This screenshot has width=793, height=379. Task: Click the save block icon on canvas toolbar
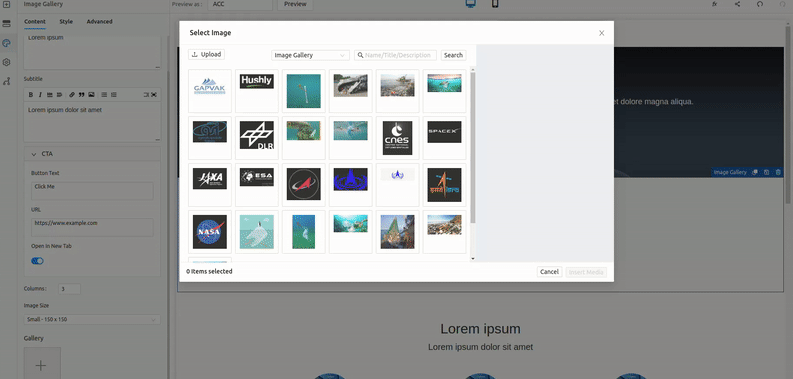[766, 173]
